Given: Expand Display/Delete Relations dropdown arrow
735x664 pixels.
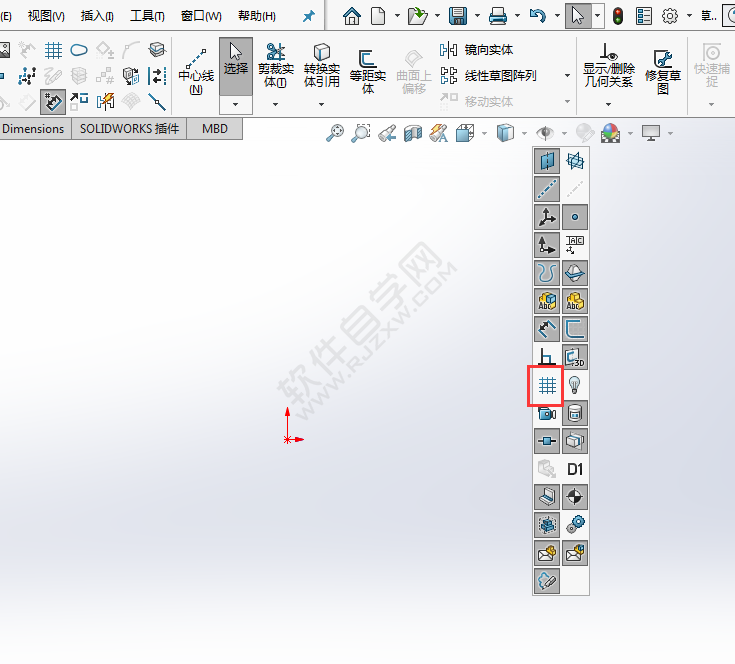Looking at the screenshot, I should [x=608, y=104].
